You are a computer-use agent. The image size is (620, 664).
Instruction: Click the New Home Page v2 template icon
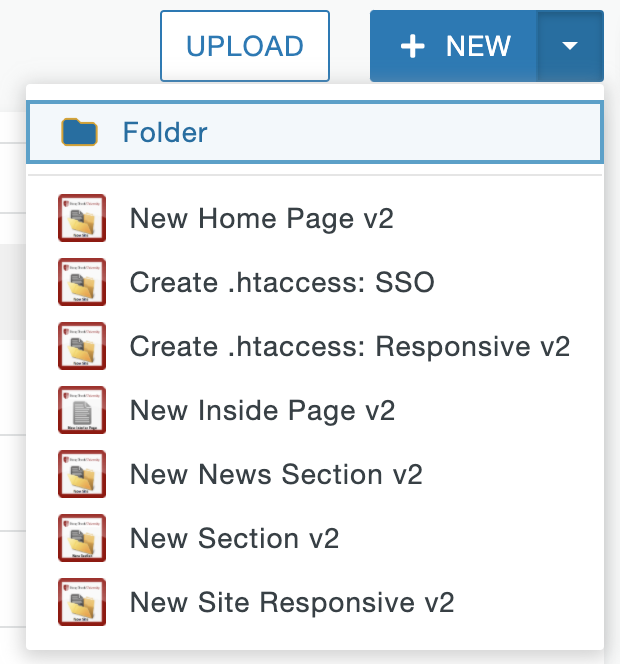pyautogui.click(x=82, y=219)
